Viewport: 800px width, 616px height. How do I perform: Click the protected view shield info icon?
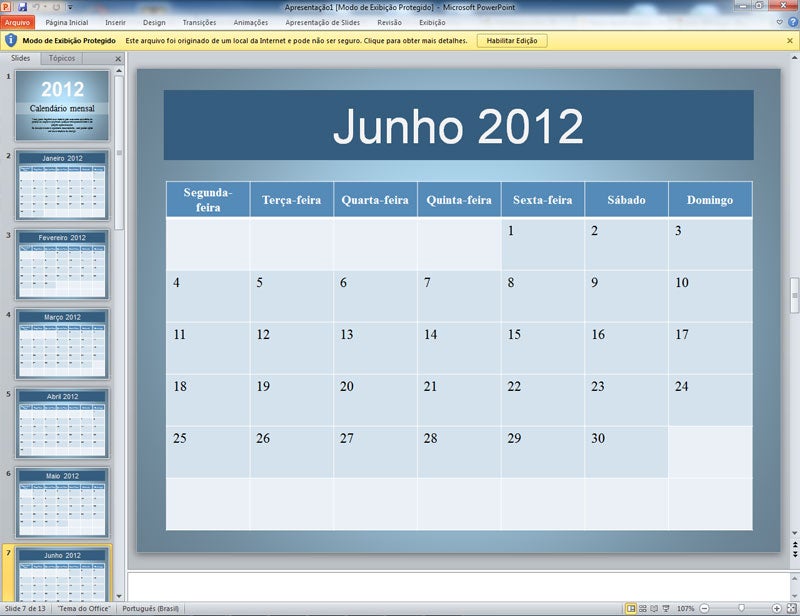(11, 40)
